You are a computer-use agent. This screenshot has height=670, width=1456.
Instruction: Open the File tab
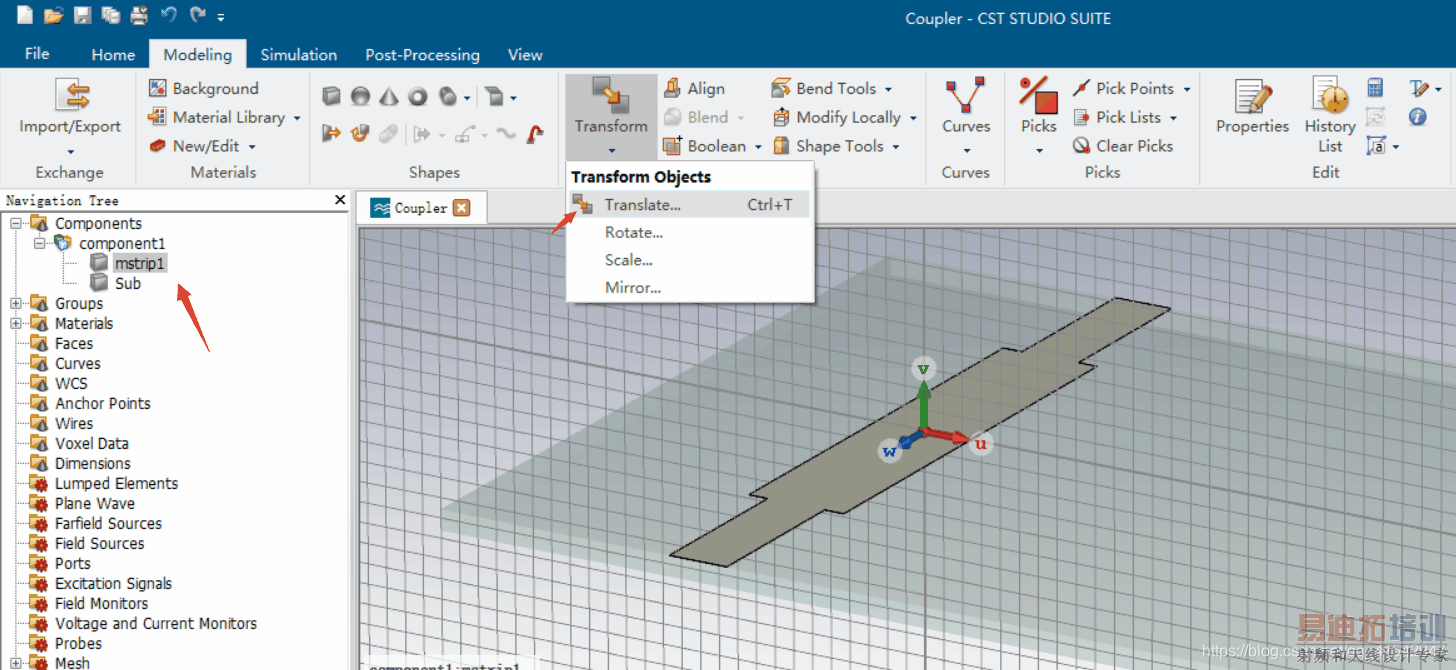(x=37, y=54)
